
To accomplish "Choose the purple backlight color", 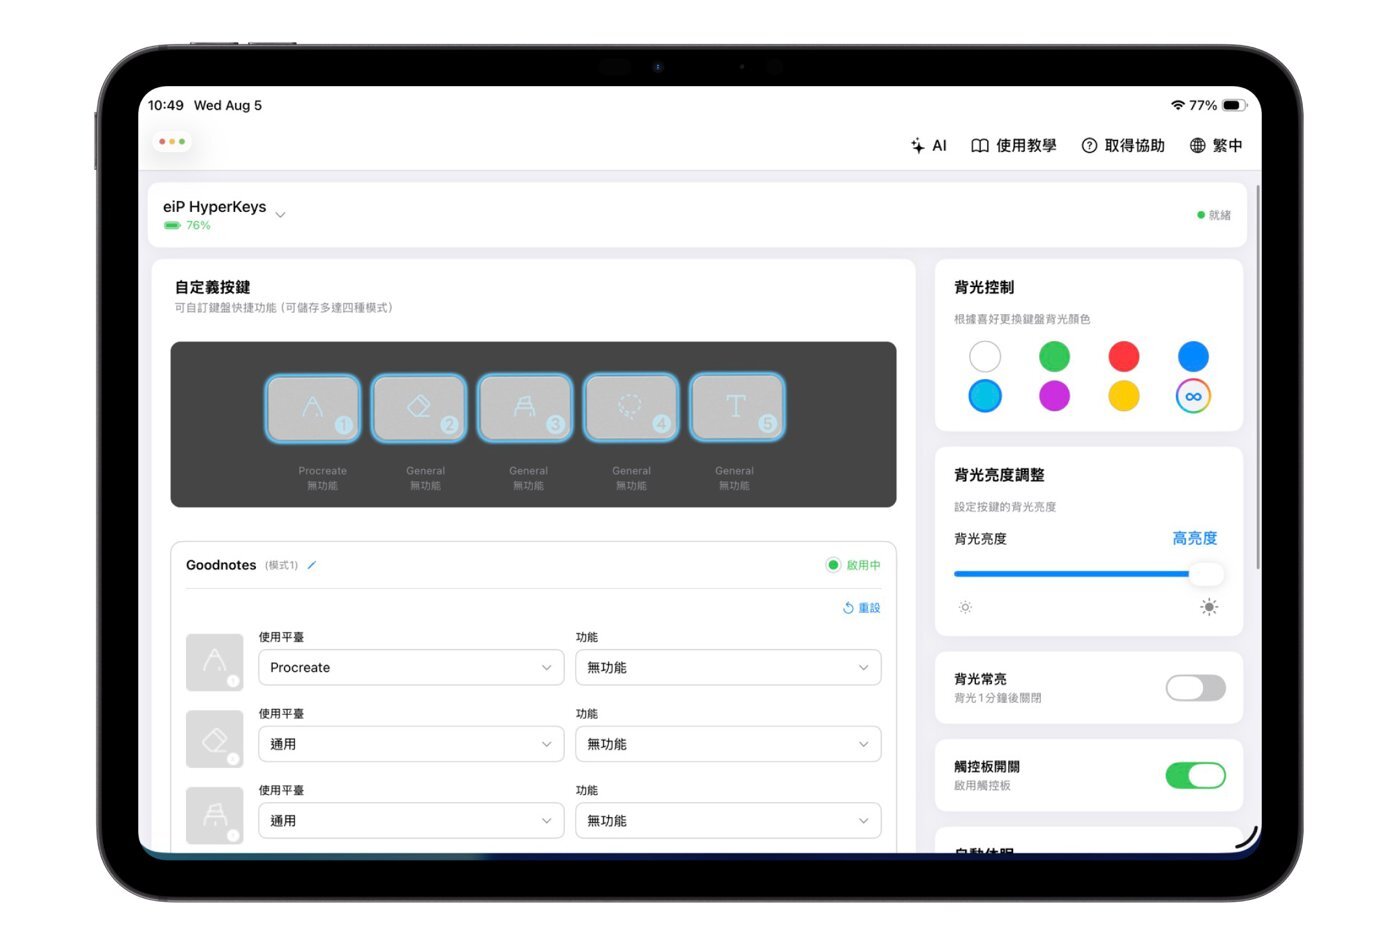I will click(1054, 396).
